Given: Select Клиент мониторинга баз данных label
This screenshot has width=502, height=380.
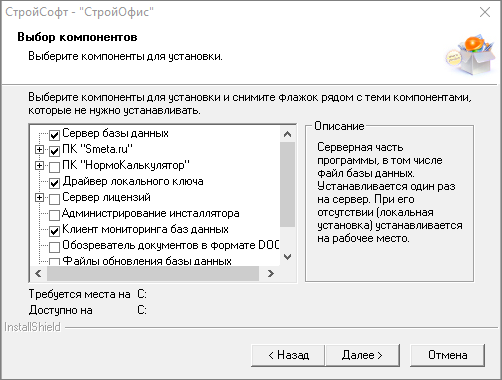Looking at the screenshot, I should (145, 229).
